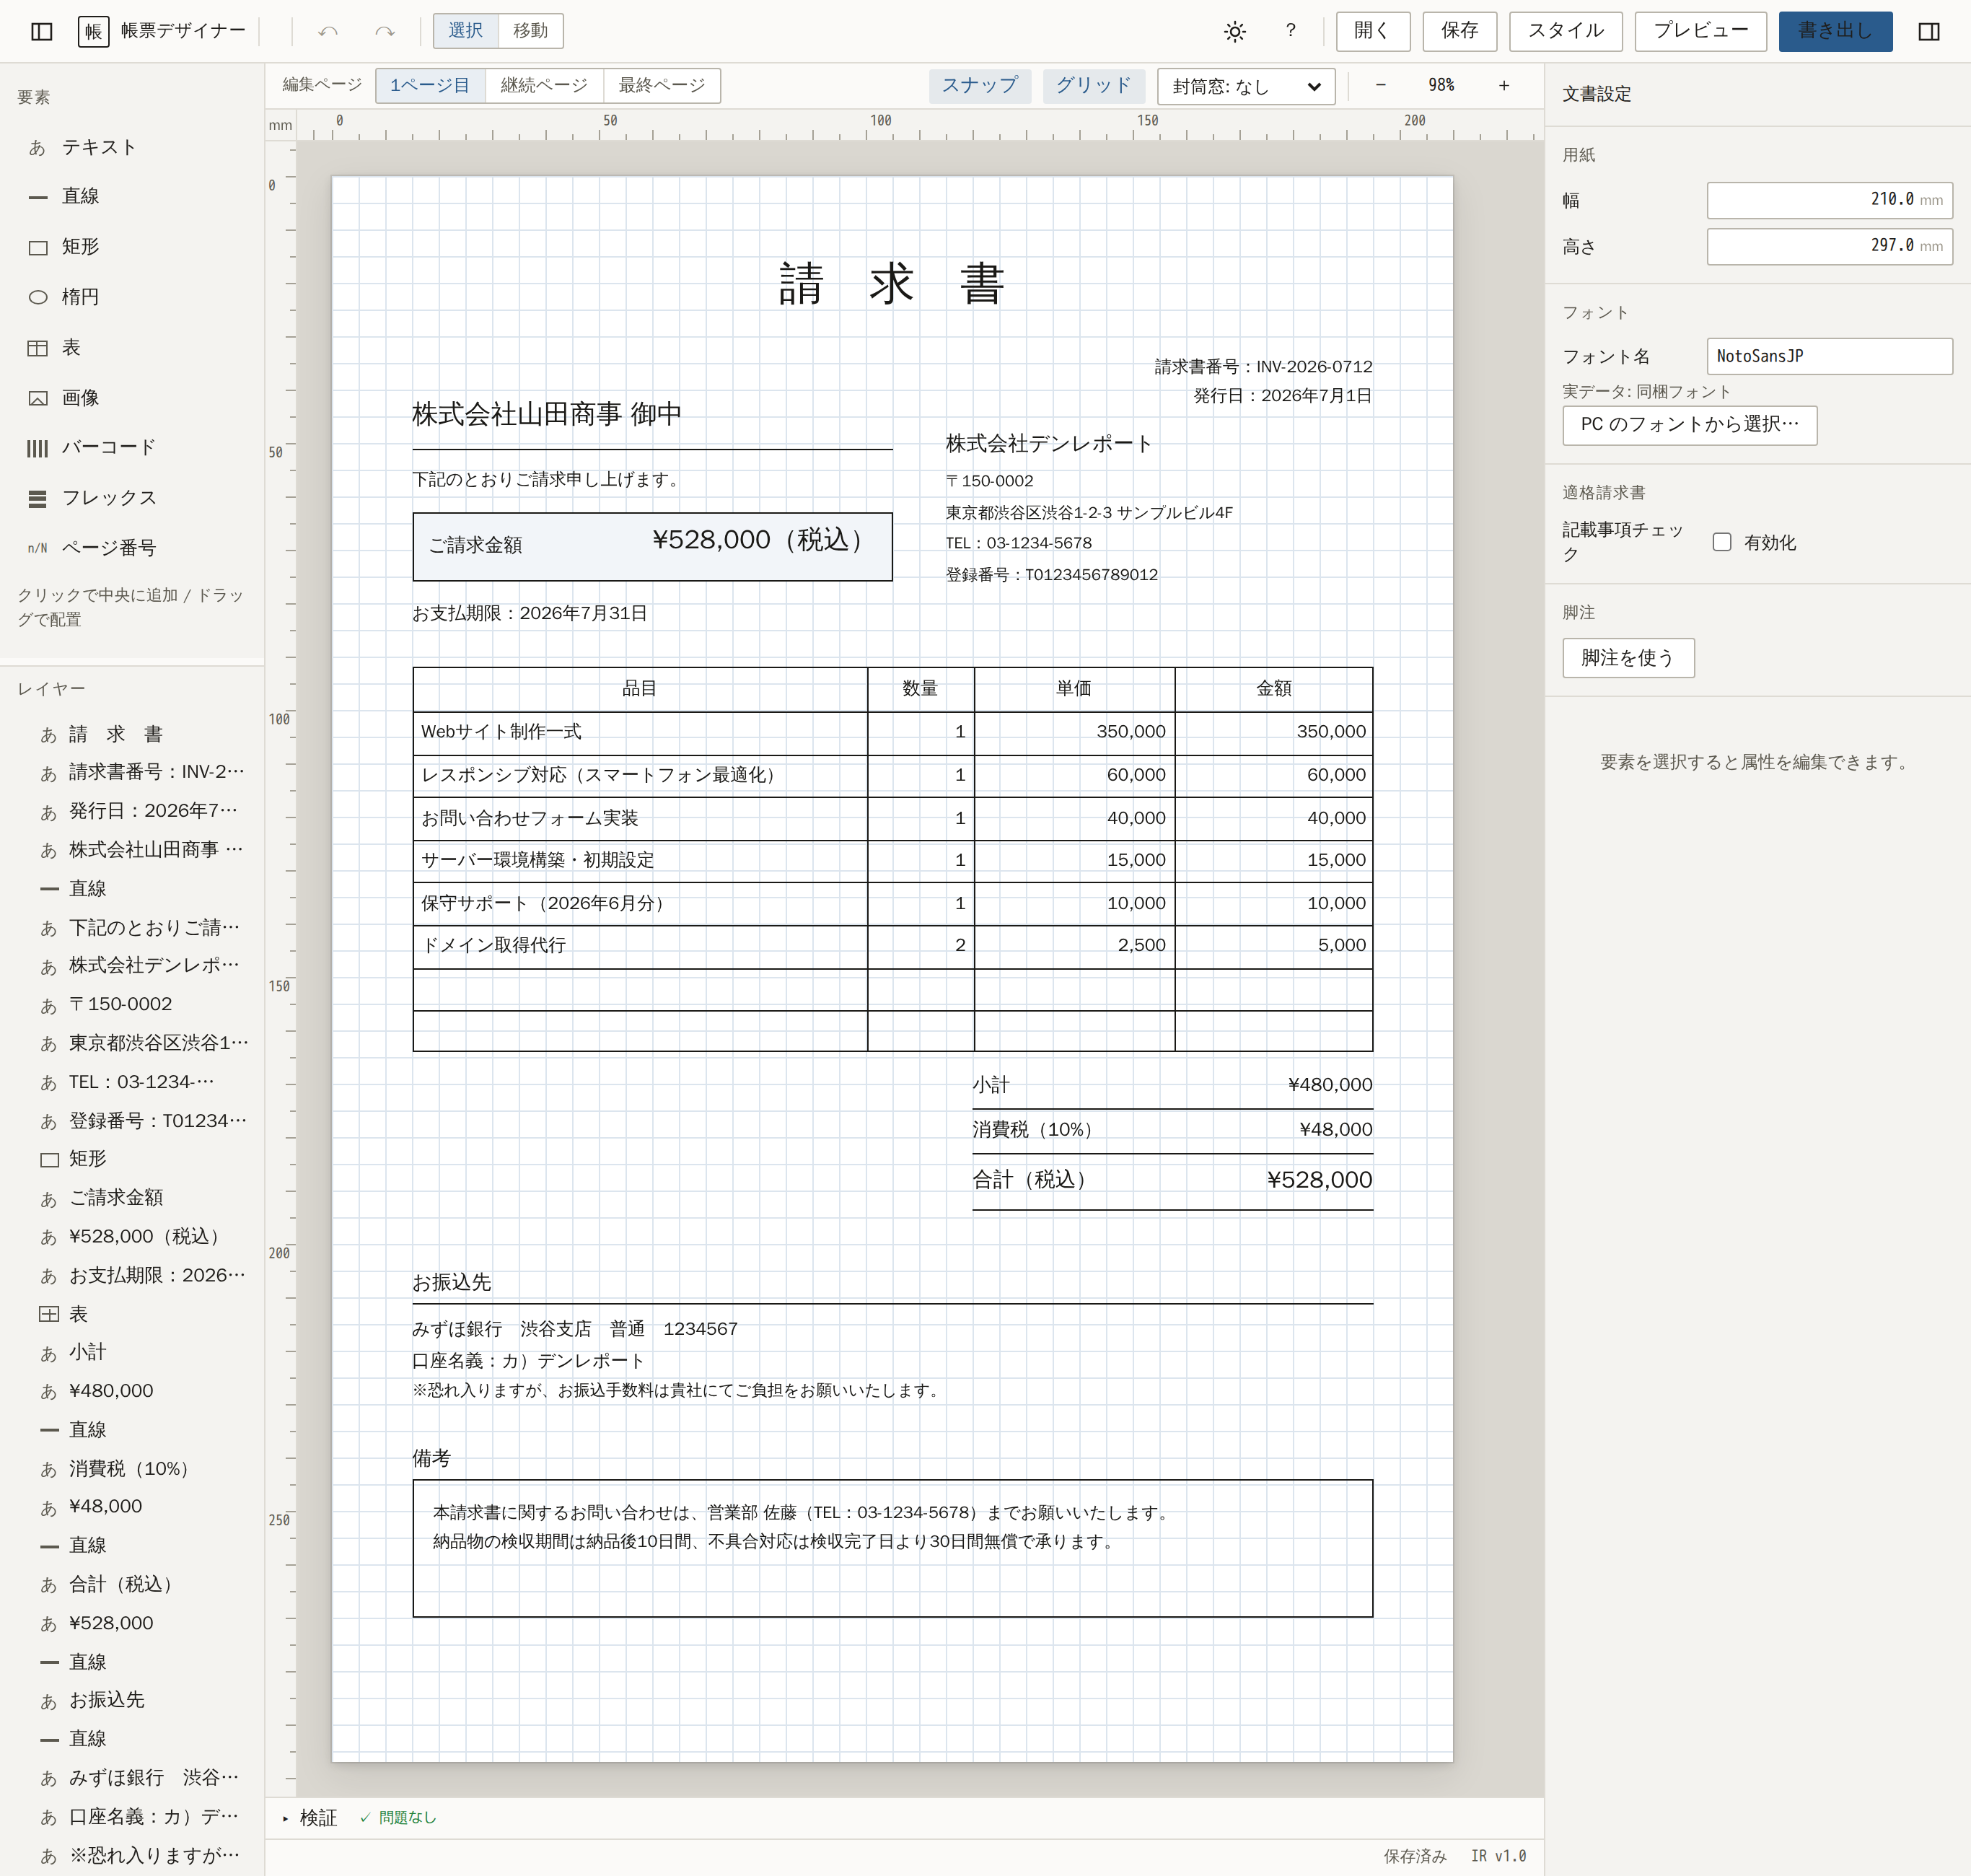
Task: Click PC のフォントから選択 button
Action: point(1689,425)
